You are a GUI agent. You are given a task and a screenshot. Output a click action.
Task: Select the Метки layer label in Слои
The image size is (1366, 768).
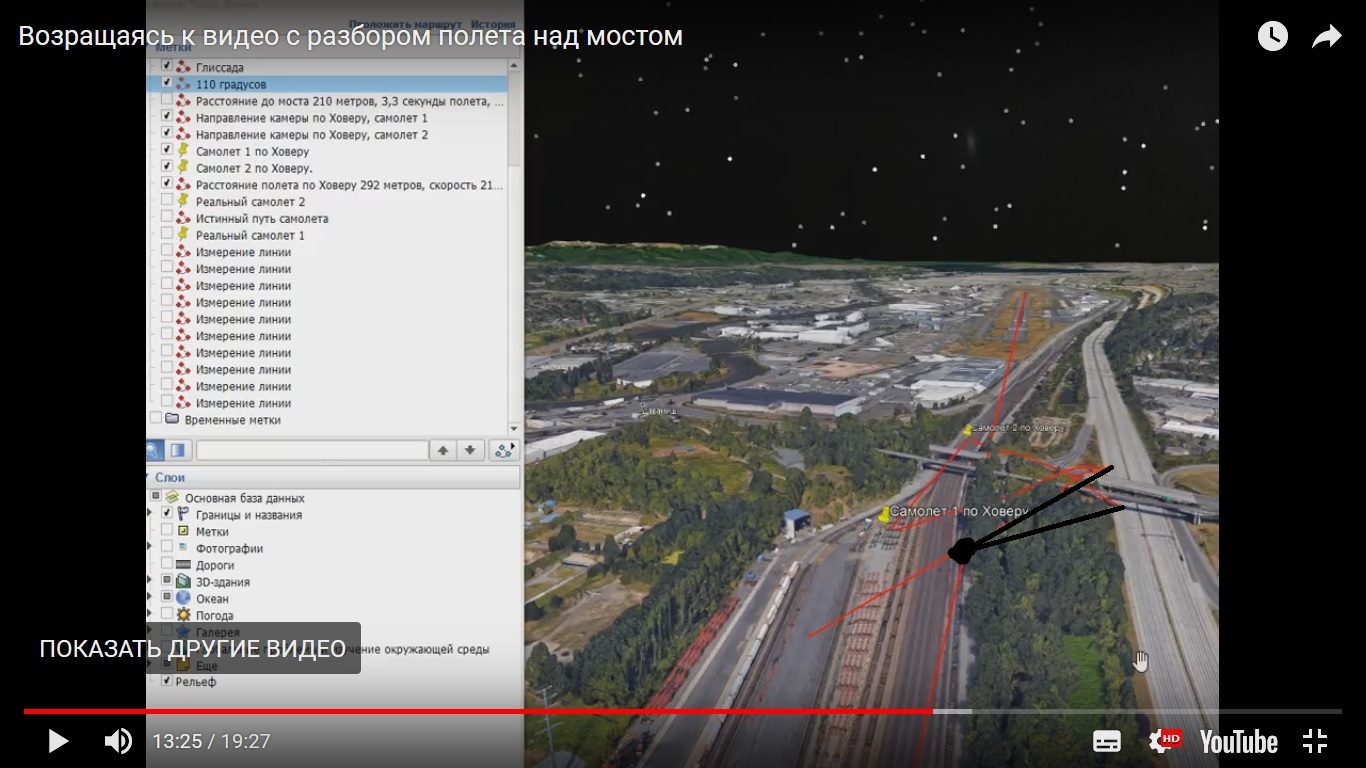(212, 532)
